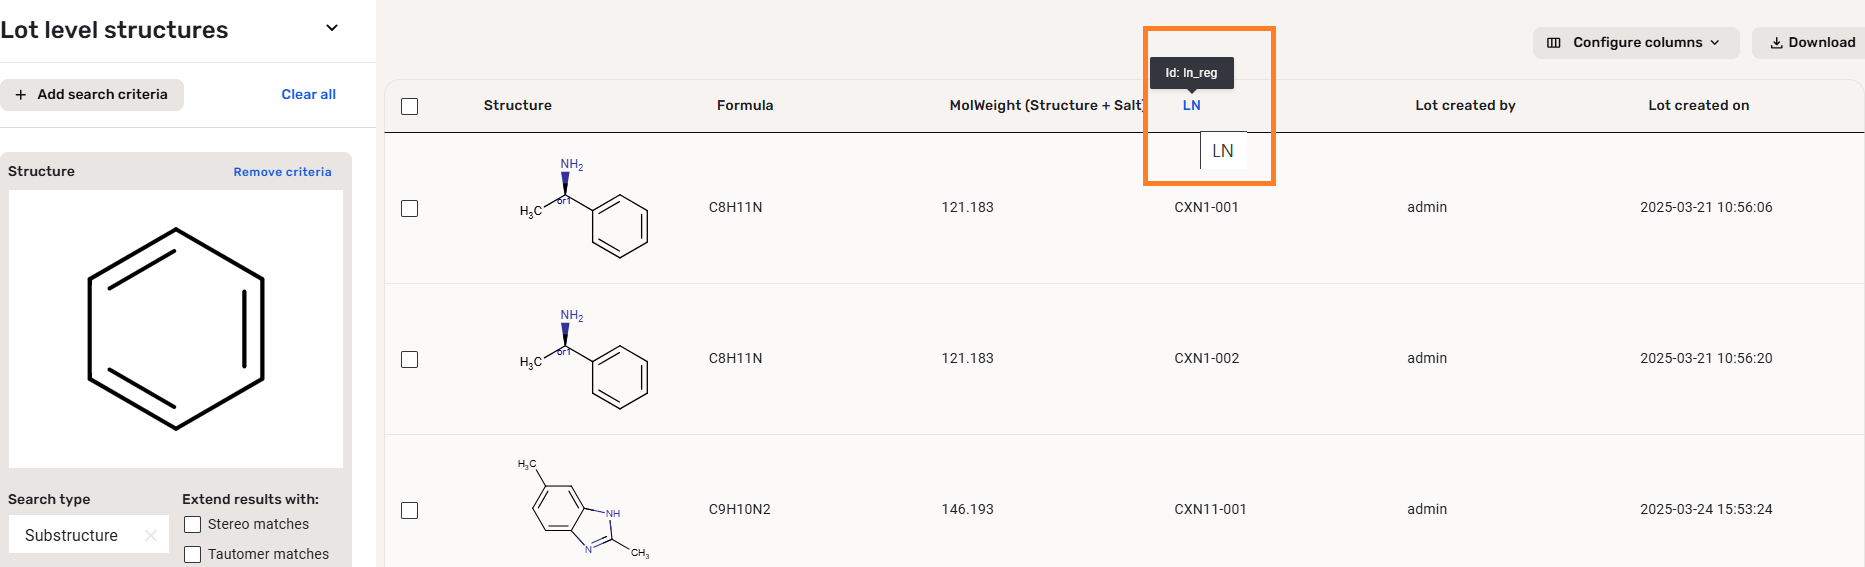
Task: Click the plus icon in Add search criteria
Action: click(21, 95)
